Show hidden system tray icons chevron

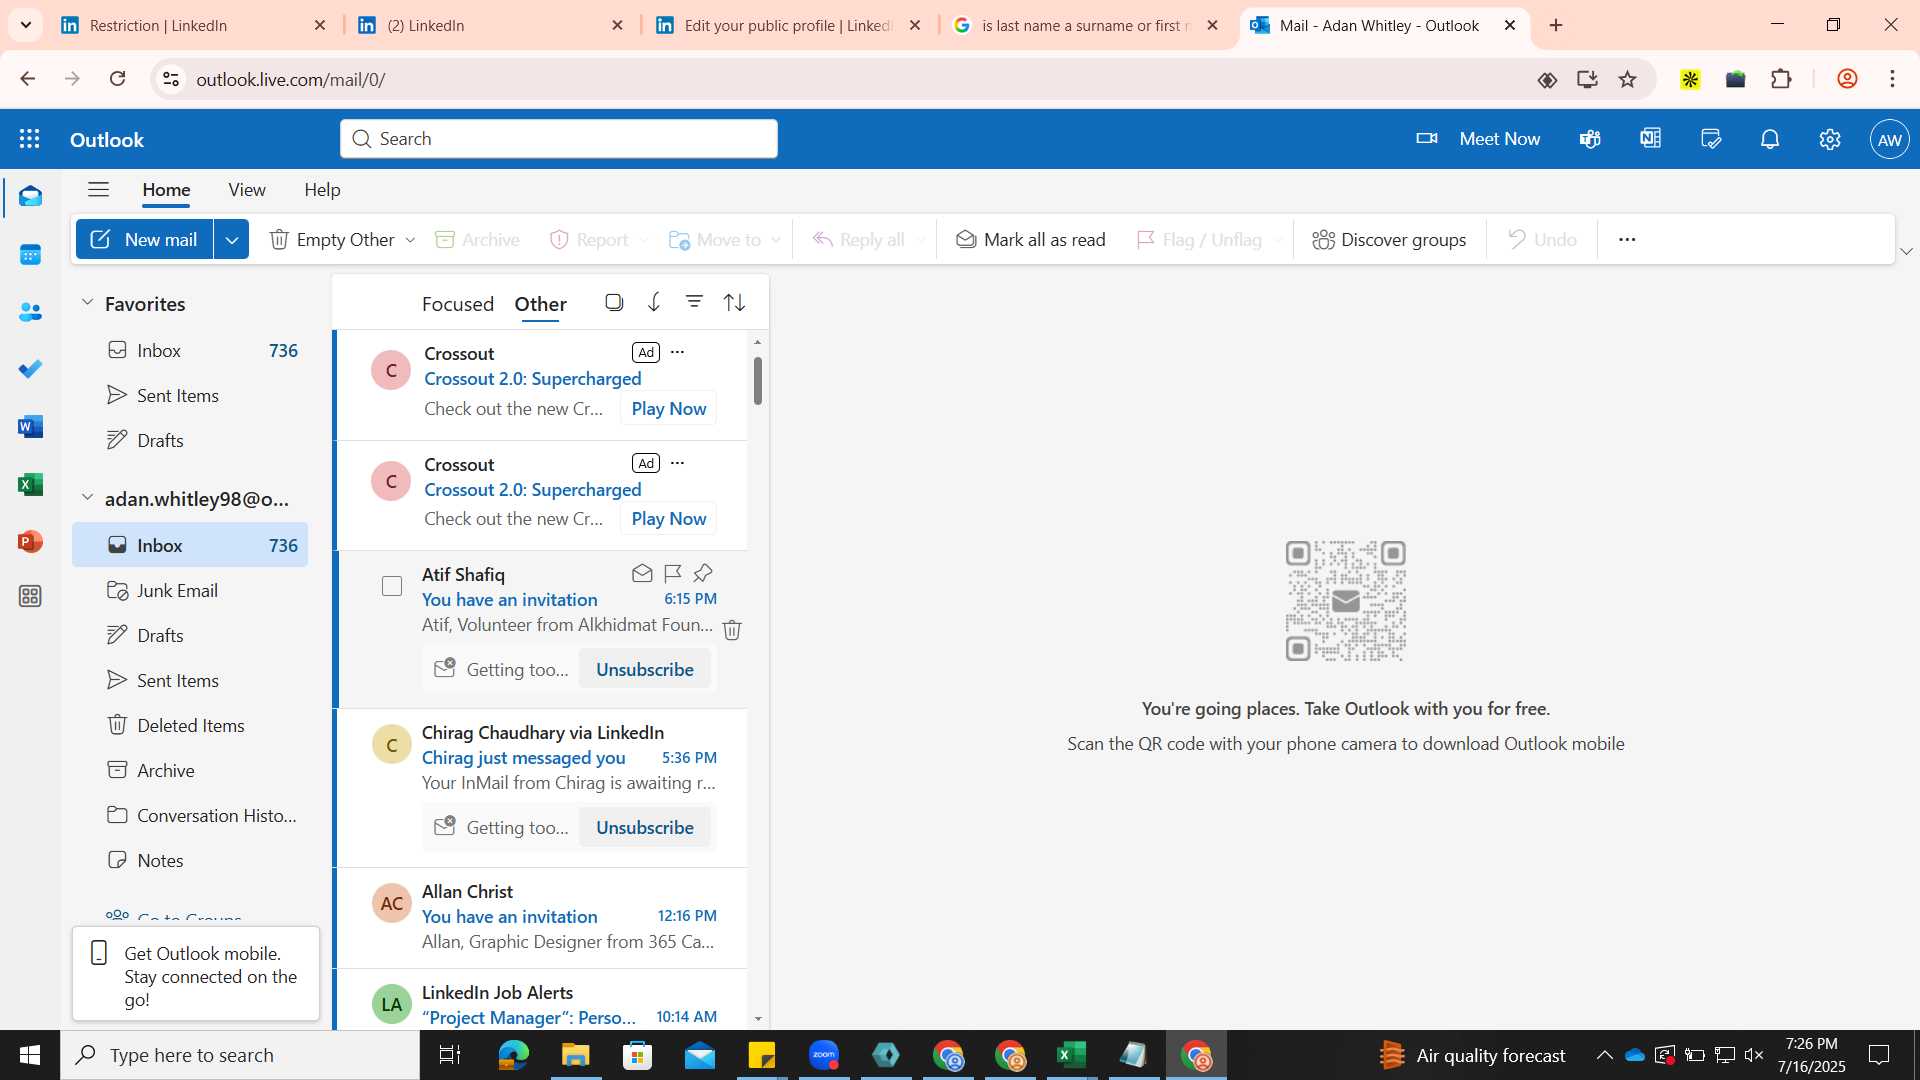click(x=1604, y=1055)
